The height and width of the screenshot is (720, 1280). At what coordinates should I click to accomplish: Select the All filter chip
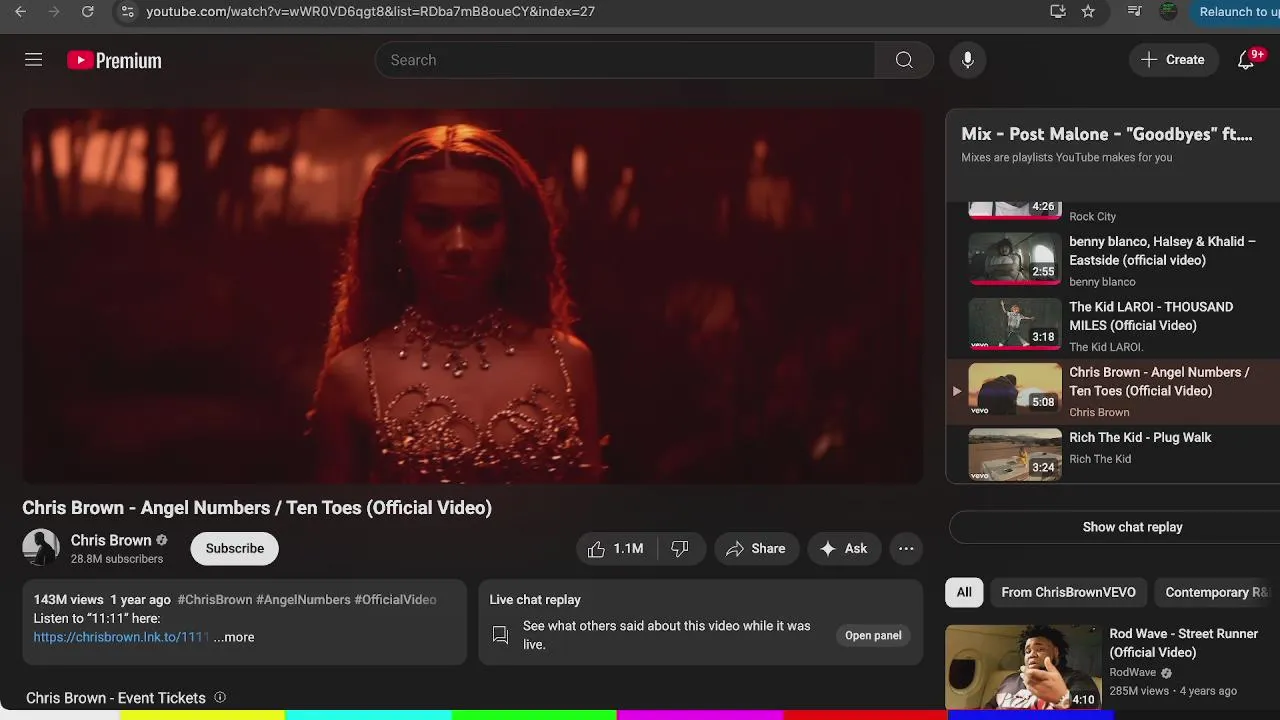coord(964,592)
